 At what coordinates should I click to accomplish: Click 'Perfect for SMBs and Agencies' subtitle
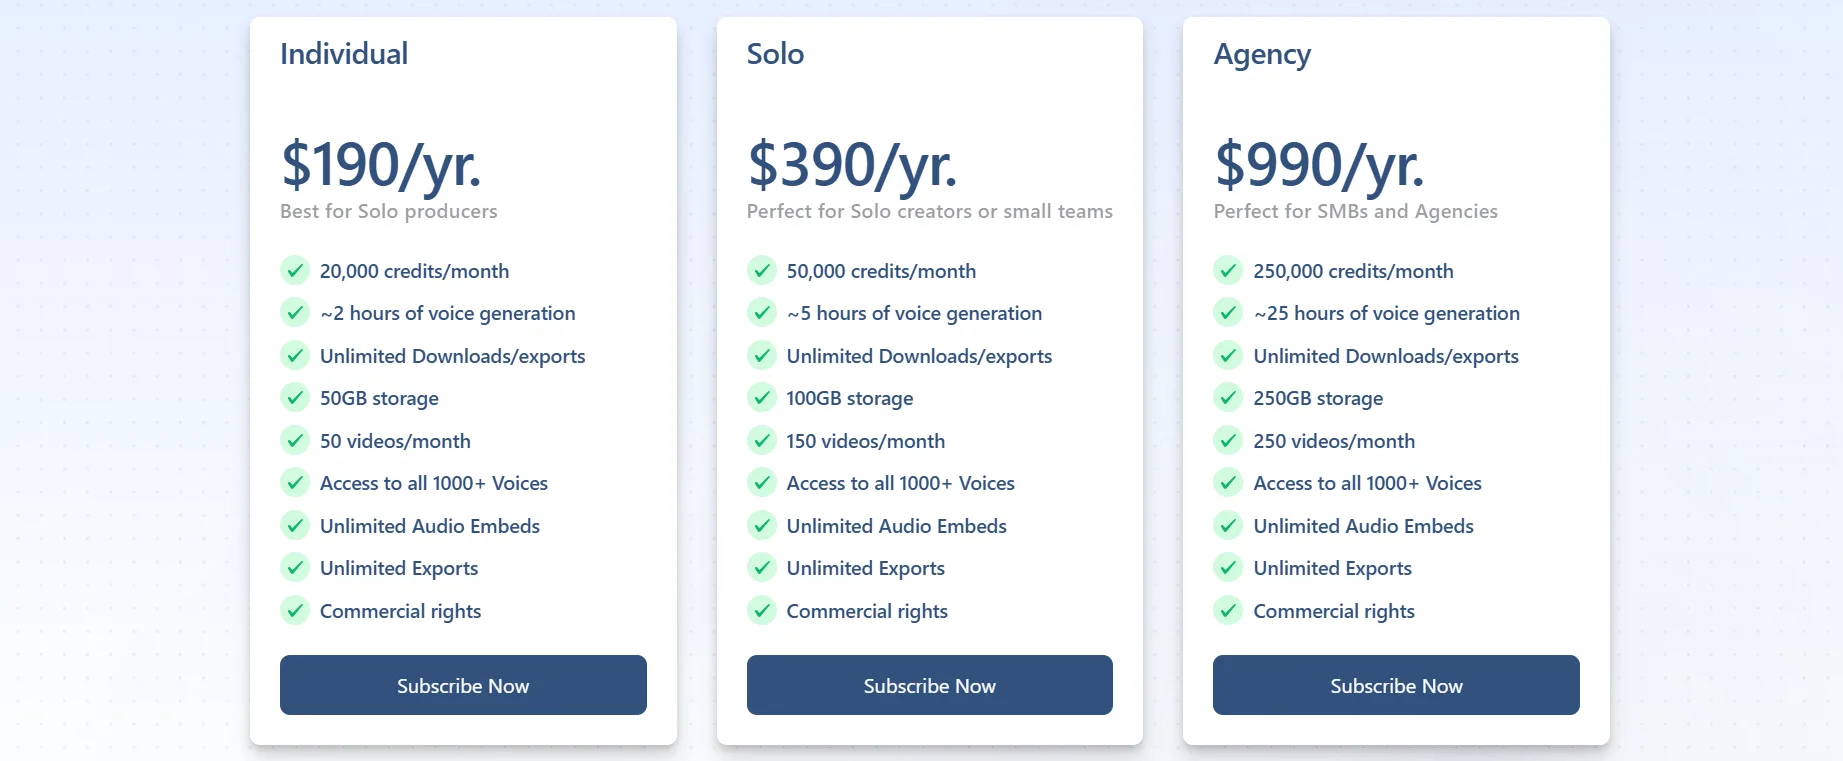point(1356,211)
